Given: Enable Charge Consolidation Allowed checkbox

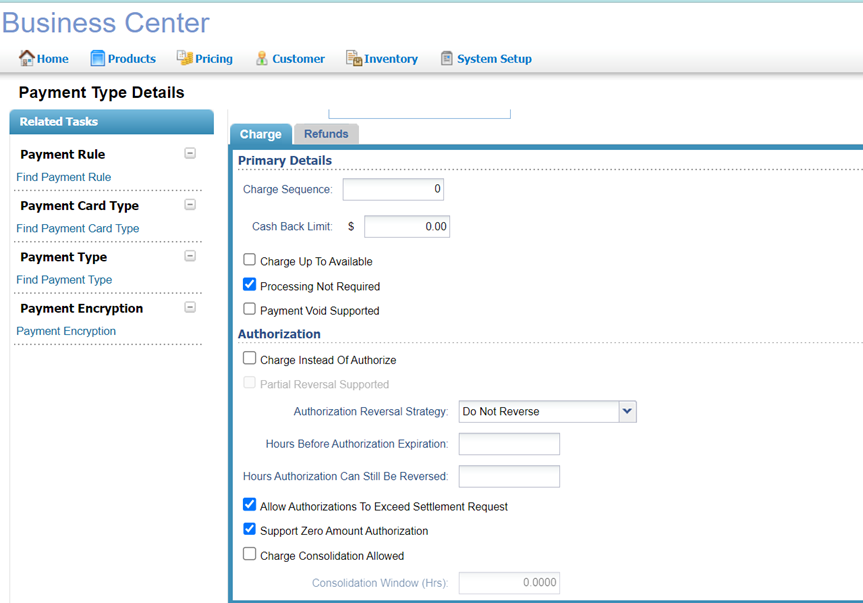Looking at the screenshot, I should (x=250, y=554).
